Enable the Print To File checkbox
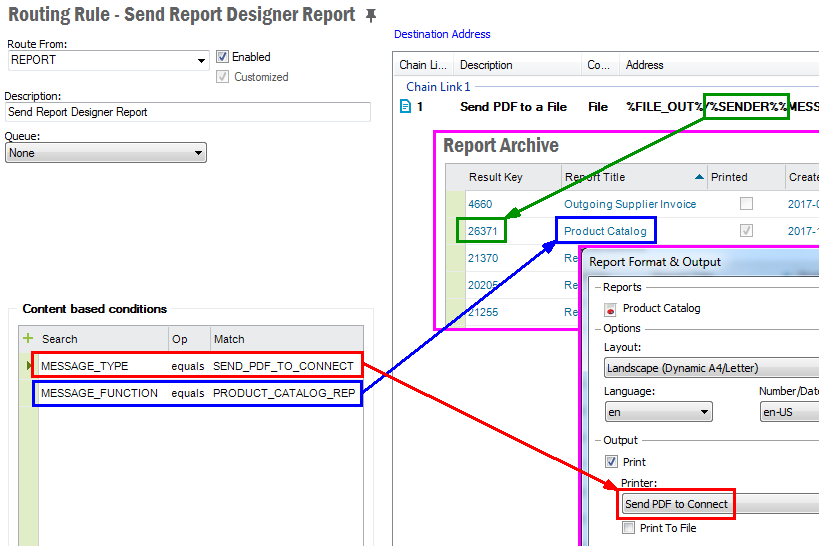 [627, 528]
